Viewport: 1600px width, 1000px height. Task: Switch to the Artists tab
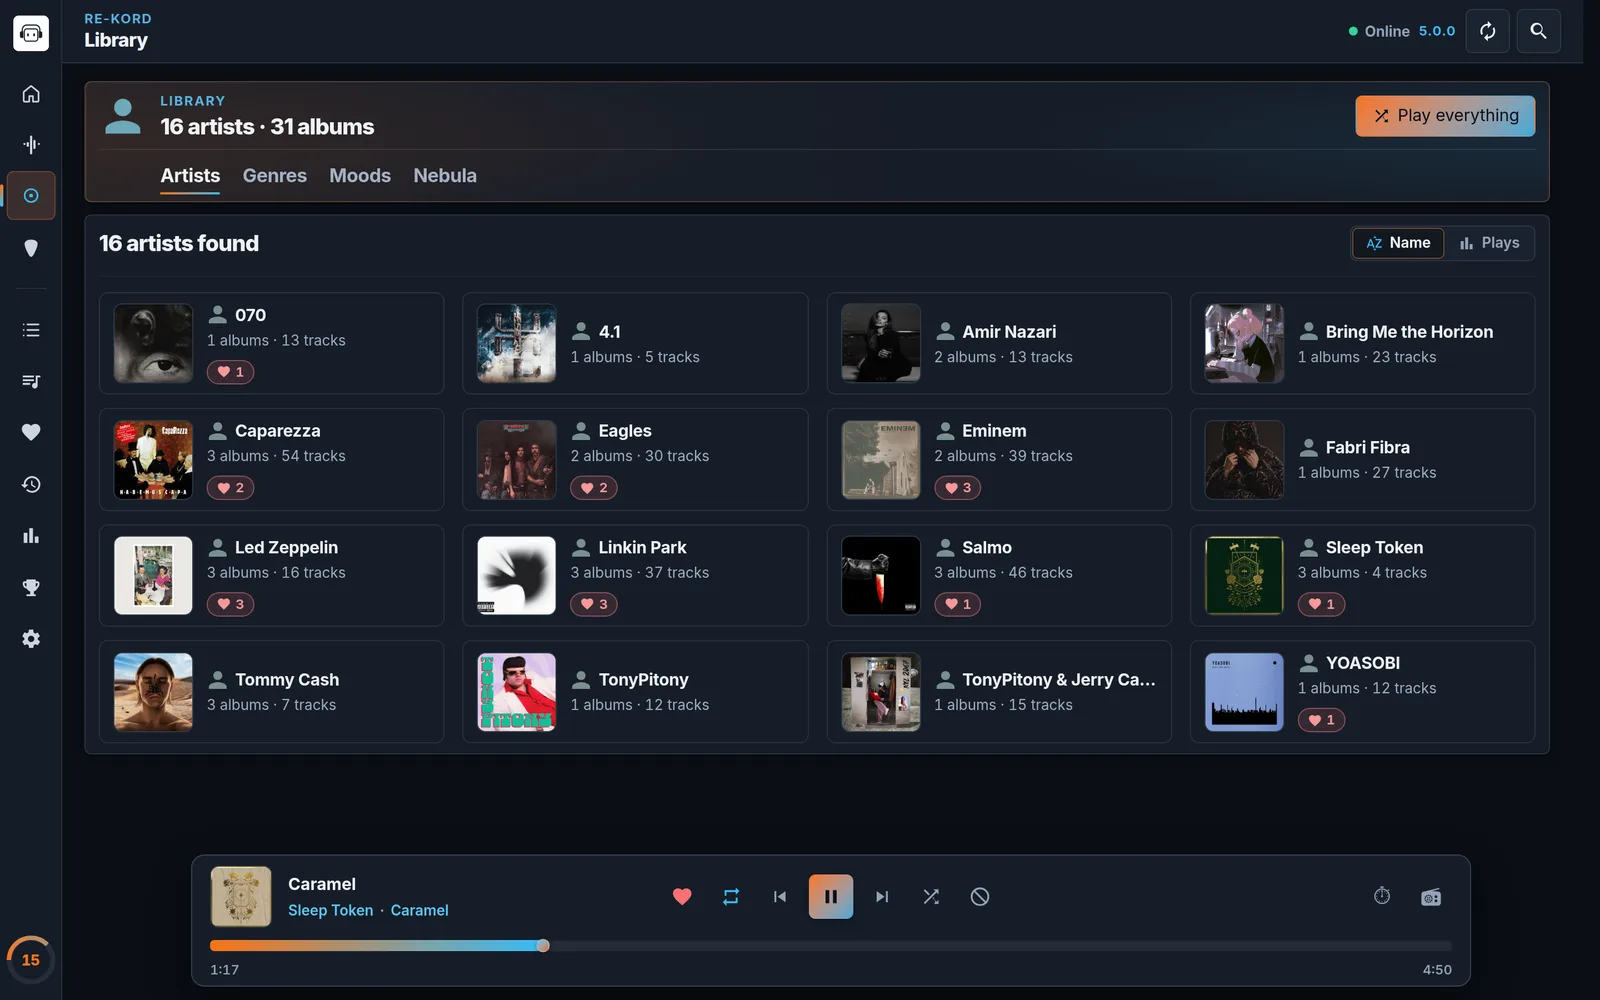pyautogui.click(x=190, y=176)
